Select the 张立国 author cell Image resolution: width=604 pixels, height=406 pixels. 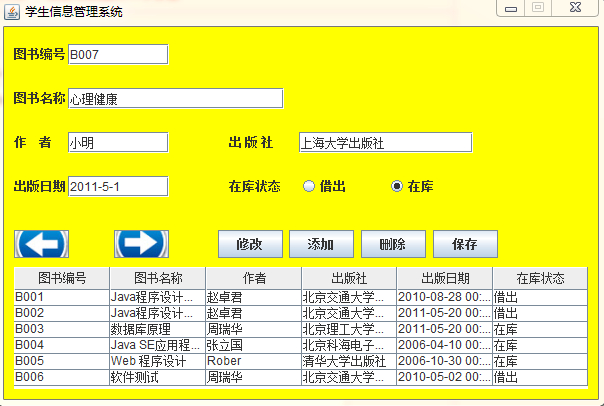coord(253,345)
